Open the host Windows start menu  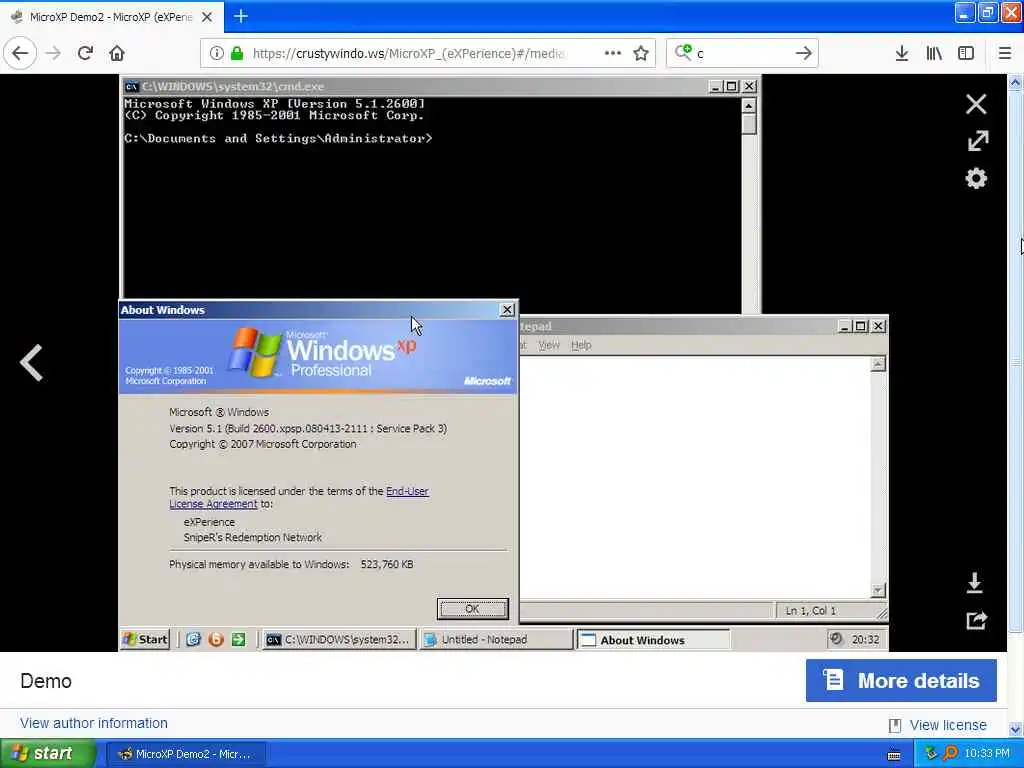(x=47, y=754)
